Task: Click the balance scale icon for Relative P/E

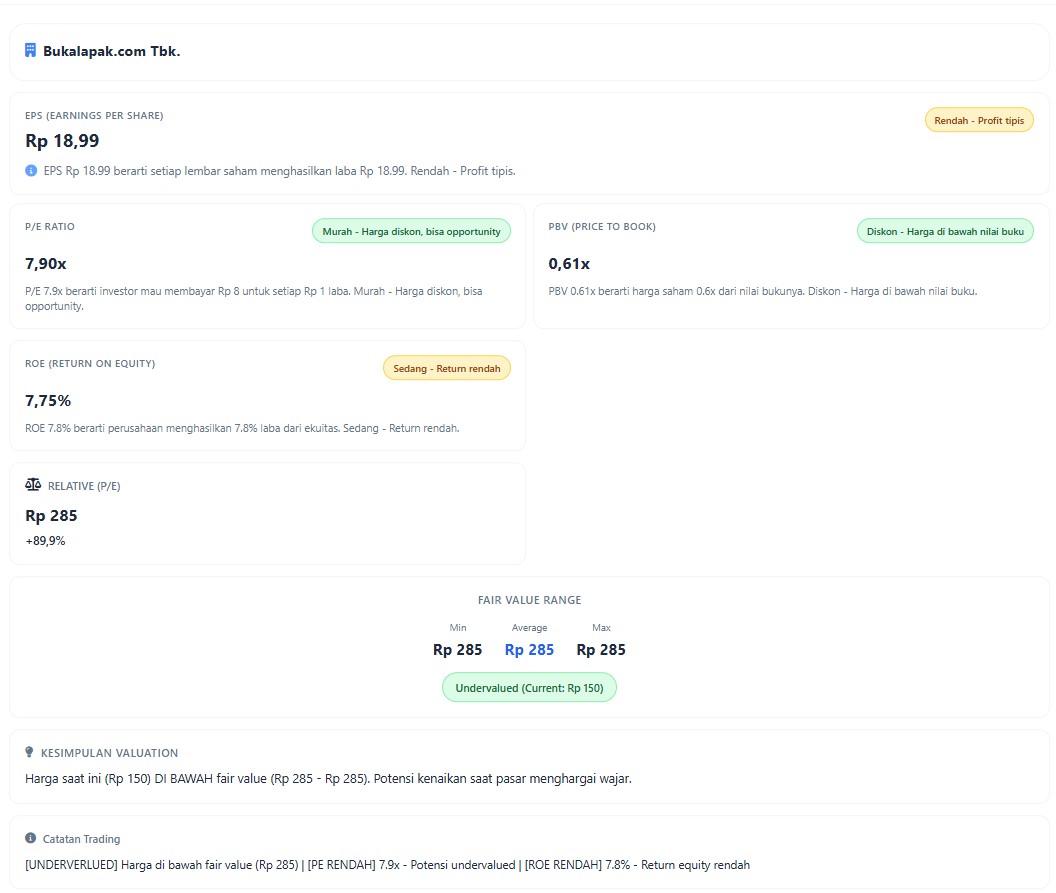Action: 33,485
